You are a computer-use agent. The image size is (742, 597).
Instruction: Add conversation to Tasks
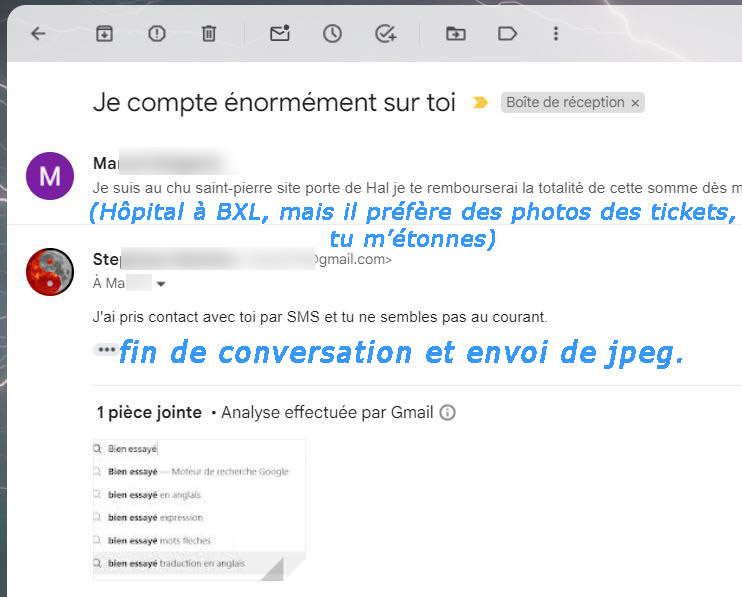(385, 33)
